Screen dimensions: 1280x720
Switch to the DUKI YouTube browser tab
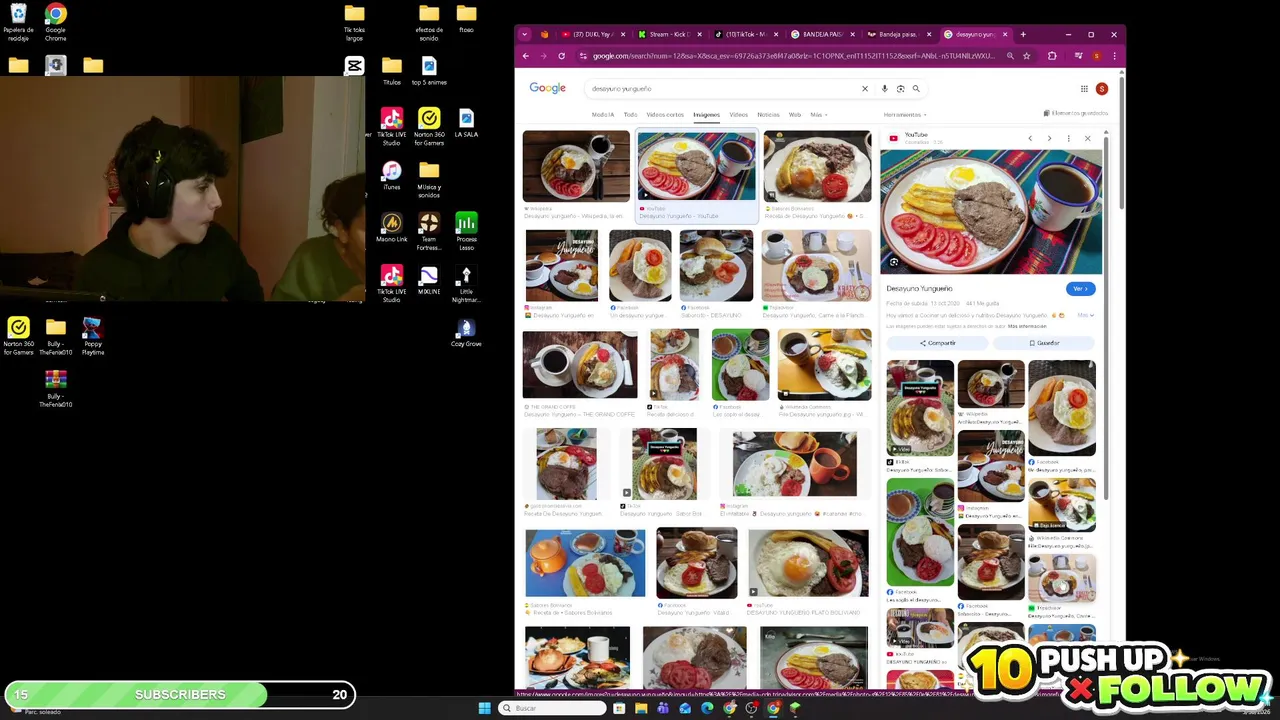pyautogui.click(x=592, y=34)
